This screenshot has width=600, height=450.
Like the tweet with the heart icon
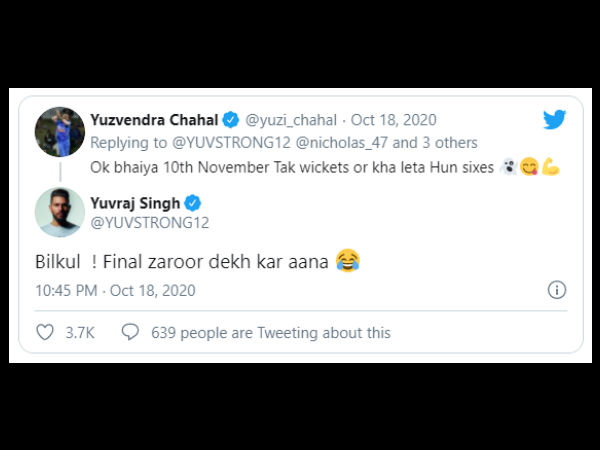click(45, 332)
